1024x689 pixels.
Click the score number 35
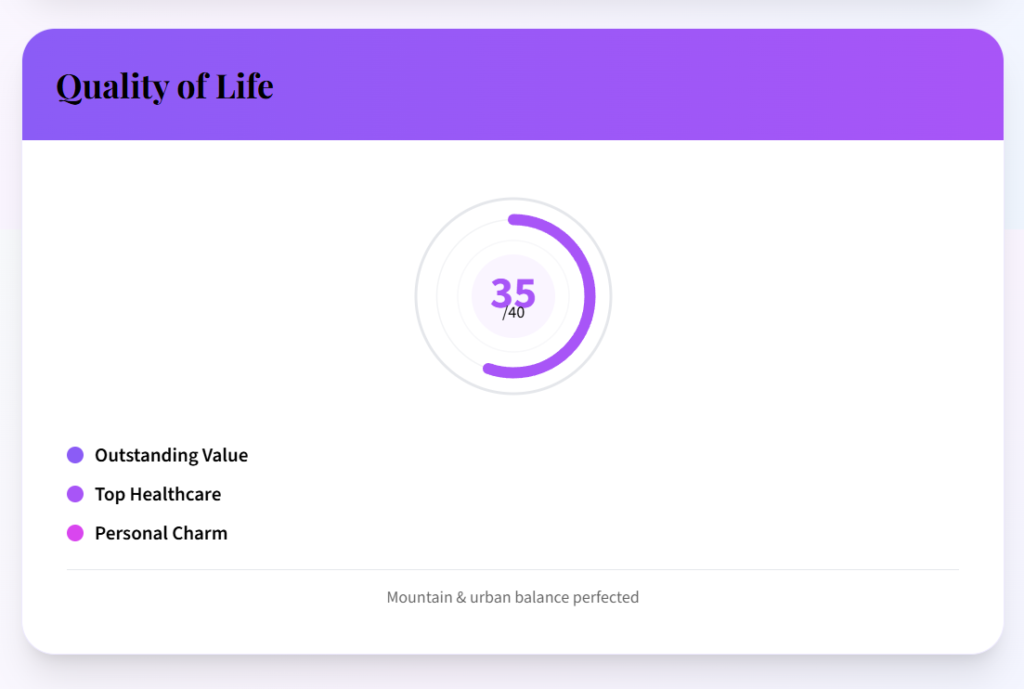coord(513,292)
